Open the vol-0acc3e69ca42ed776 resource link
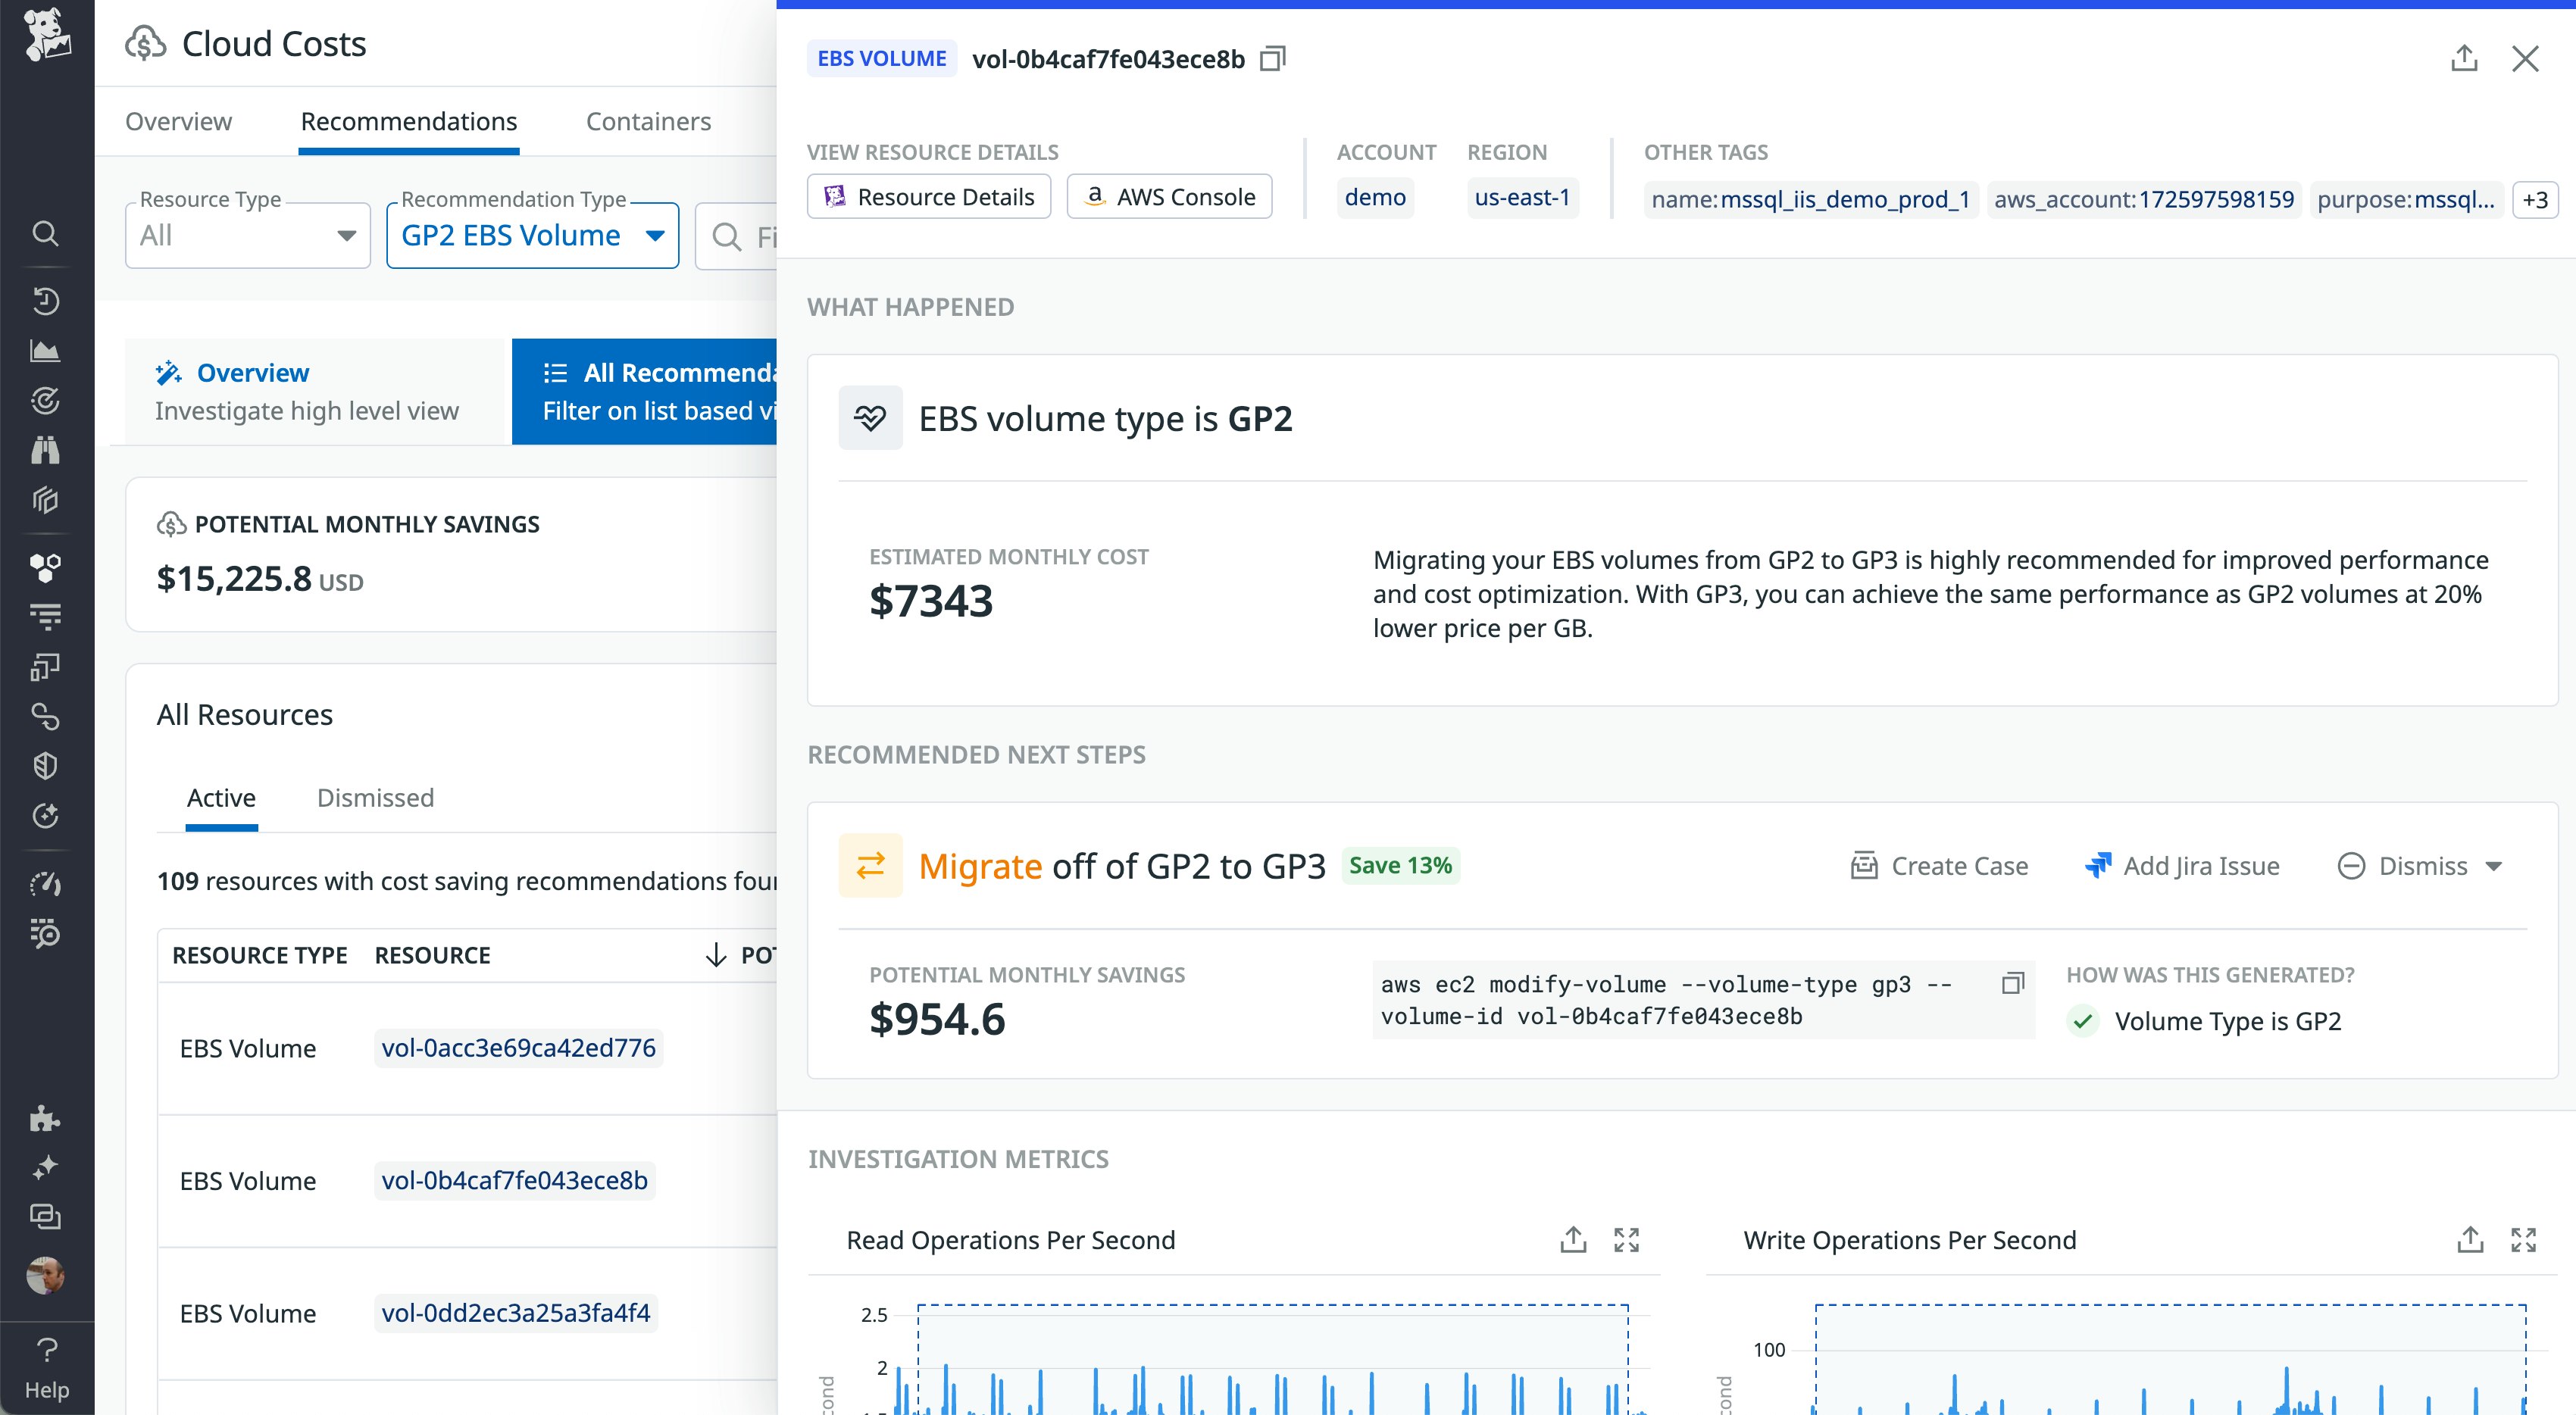2576x1415 pixels. (518, 1047)
